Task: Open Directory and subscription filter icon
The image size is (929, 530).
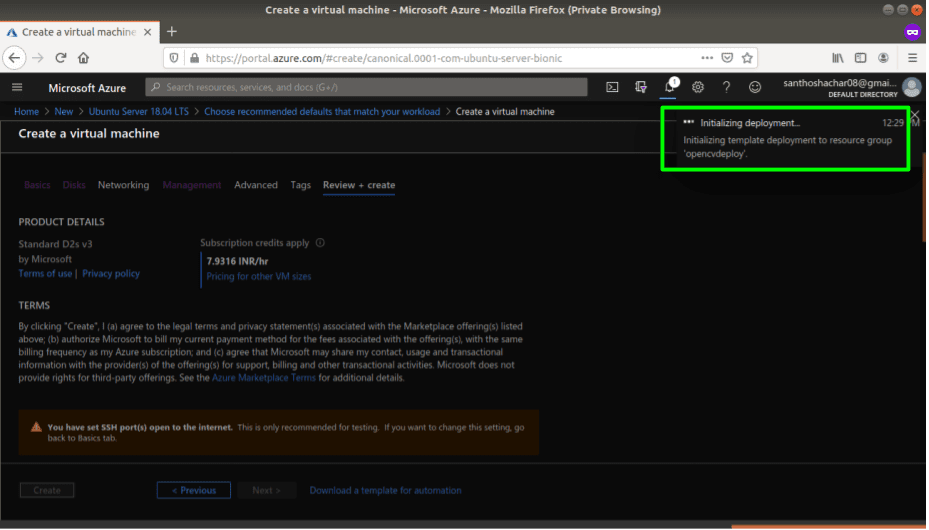Action: pyautogui.click(x=640, y=88)
